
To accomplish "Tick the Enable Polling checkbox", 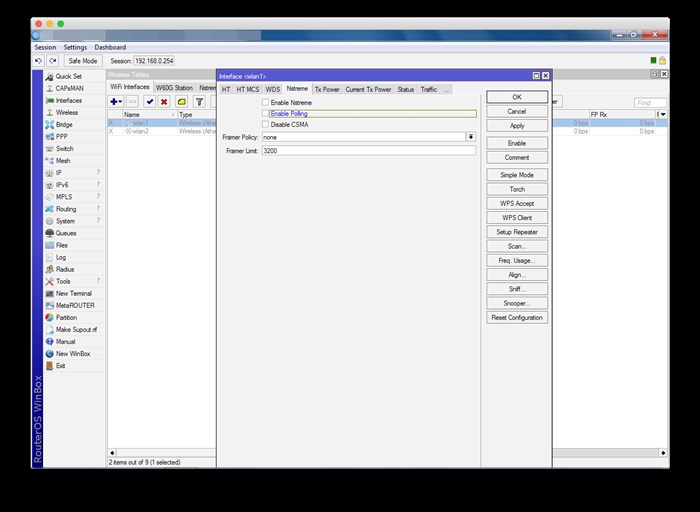I will tap(266, 113).
